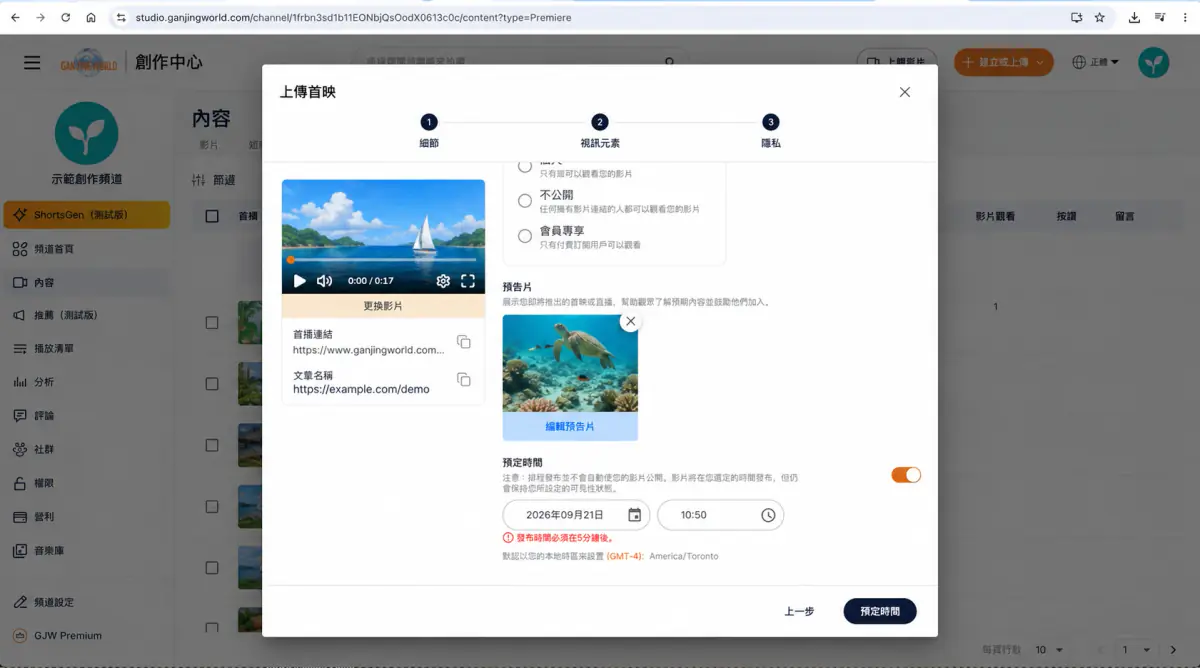The width and height of the screenshot is (1200, 668).
Task: Click 上一步 to go back
Action: coord(799,611)
